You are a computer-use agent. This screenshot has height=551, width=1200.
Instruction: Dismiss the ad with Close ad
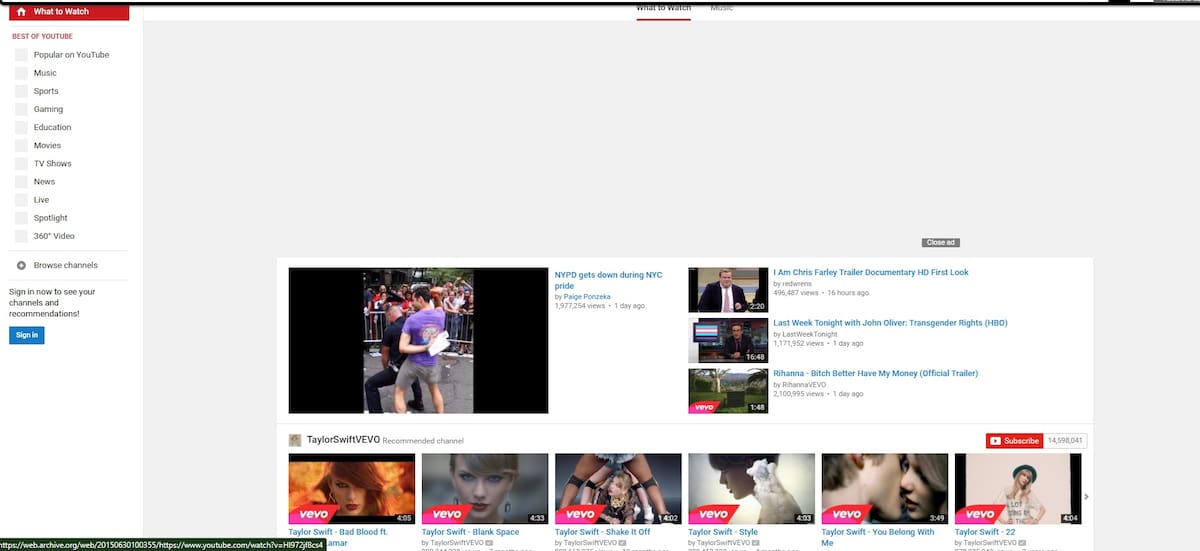pos(941,243)
